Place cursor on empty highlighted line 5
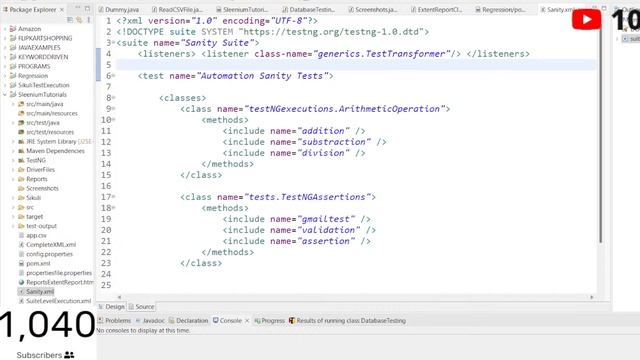640x360 pixels. click(x=356, y=64)
